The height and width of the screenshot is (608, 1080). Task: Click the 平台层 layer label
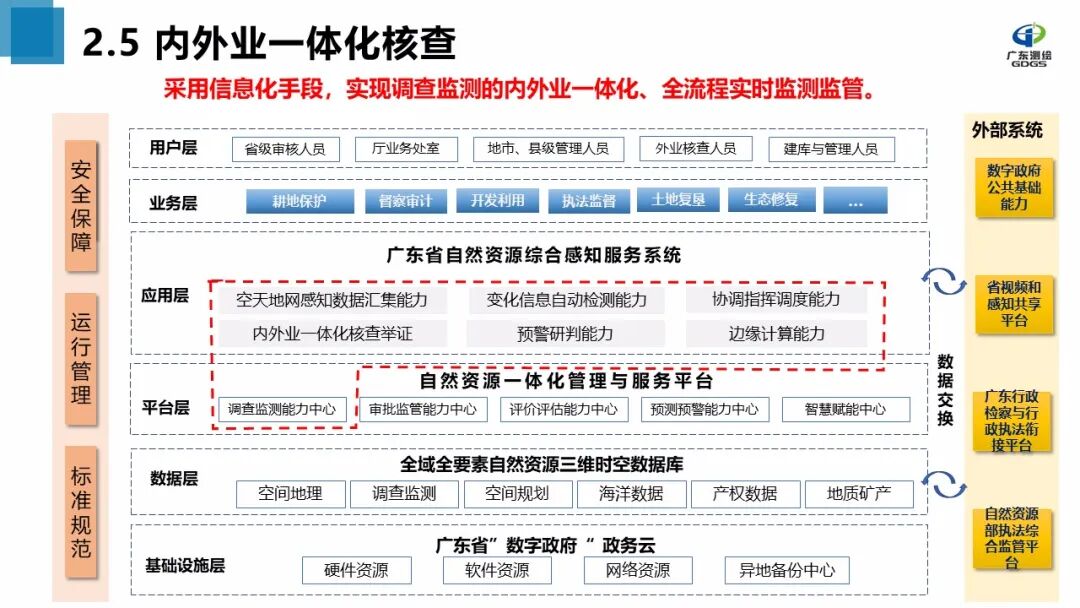point(166,408)
